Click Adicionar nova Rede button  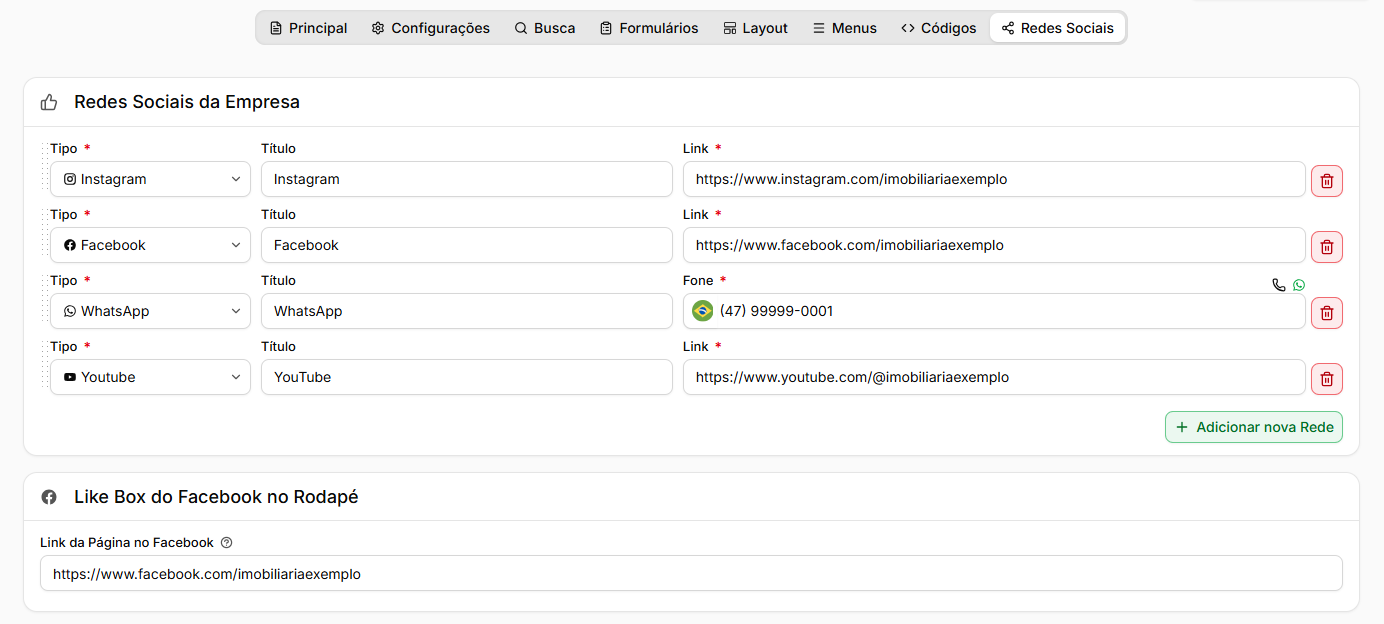coord(1254,427)
